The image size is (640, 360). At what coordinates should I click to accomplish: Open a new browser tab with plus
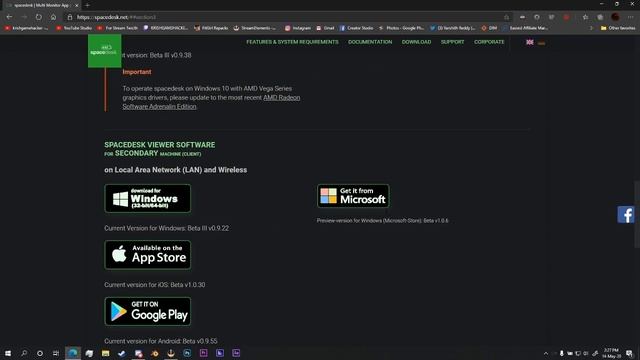(x=87, y=5)
